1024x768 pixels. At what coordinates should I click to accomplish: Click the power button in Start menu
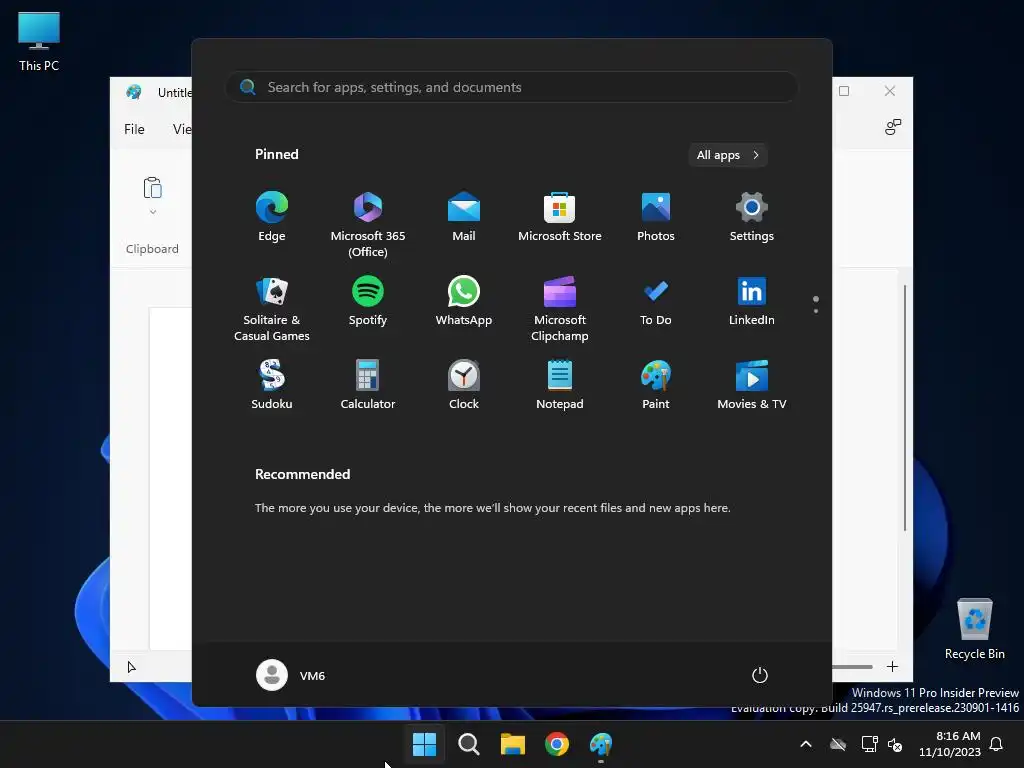pyautogui.click(x=760, y=675)
